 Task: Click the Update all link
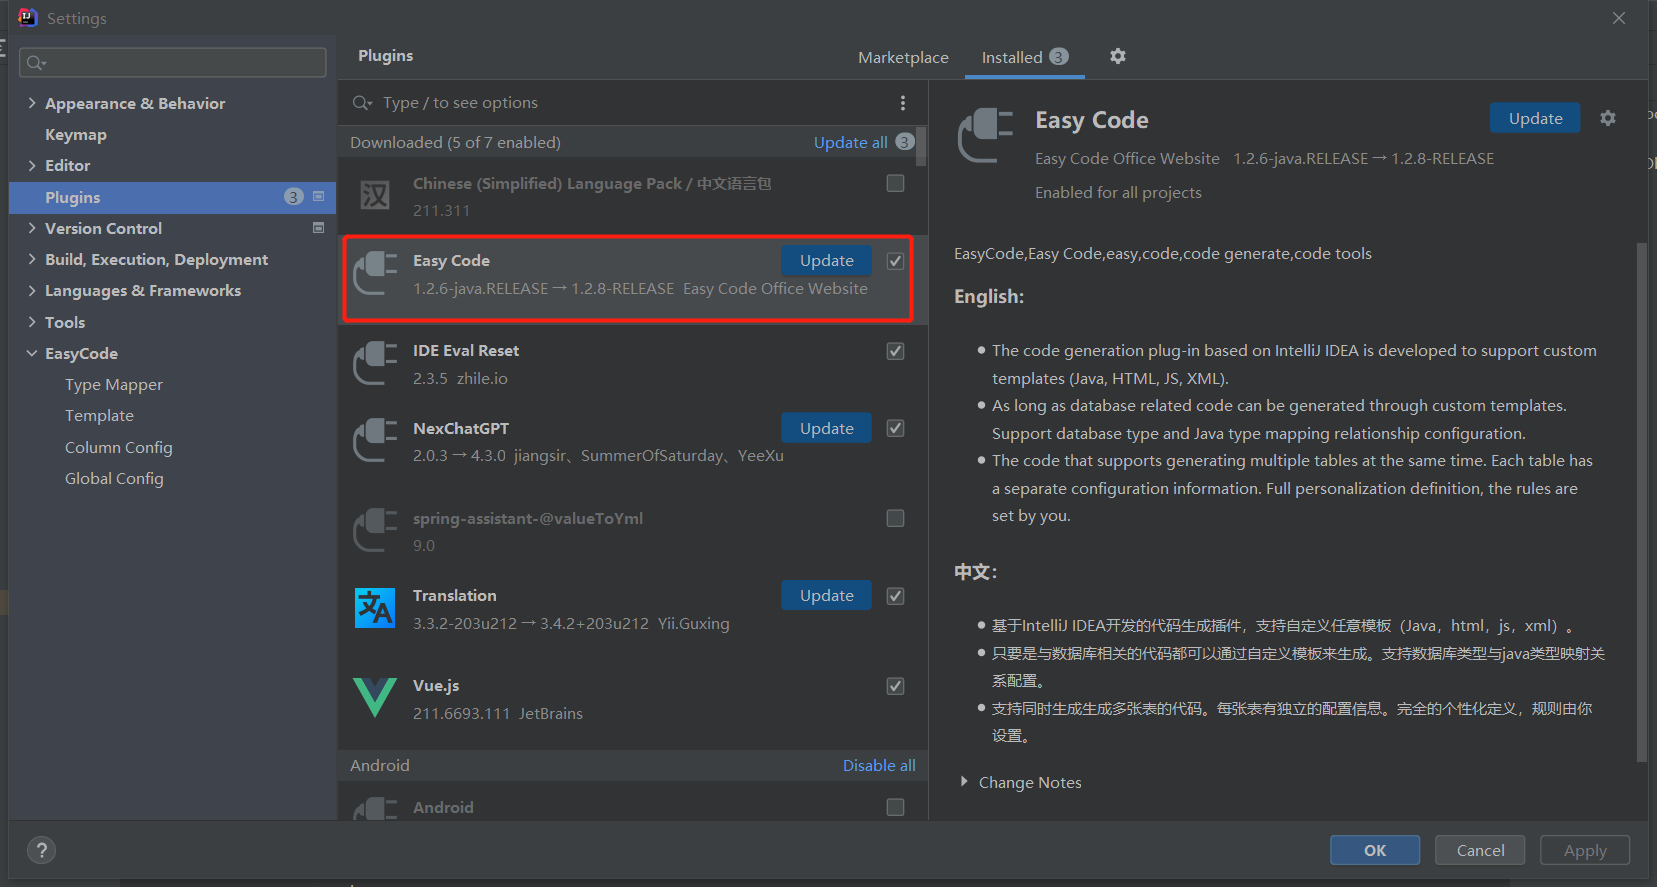850,142
